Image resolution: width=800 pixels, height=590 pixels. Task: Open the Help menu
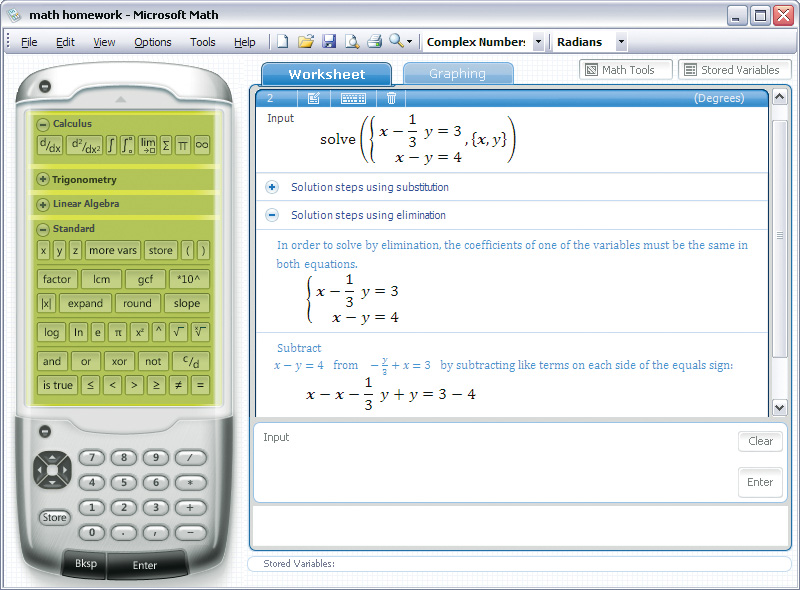click(244, 42)
